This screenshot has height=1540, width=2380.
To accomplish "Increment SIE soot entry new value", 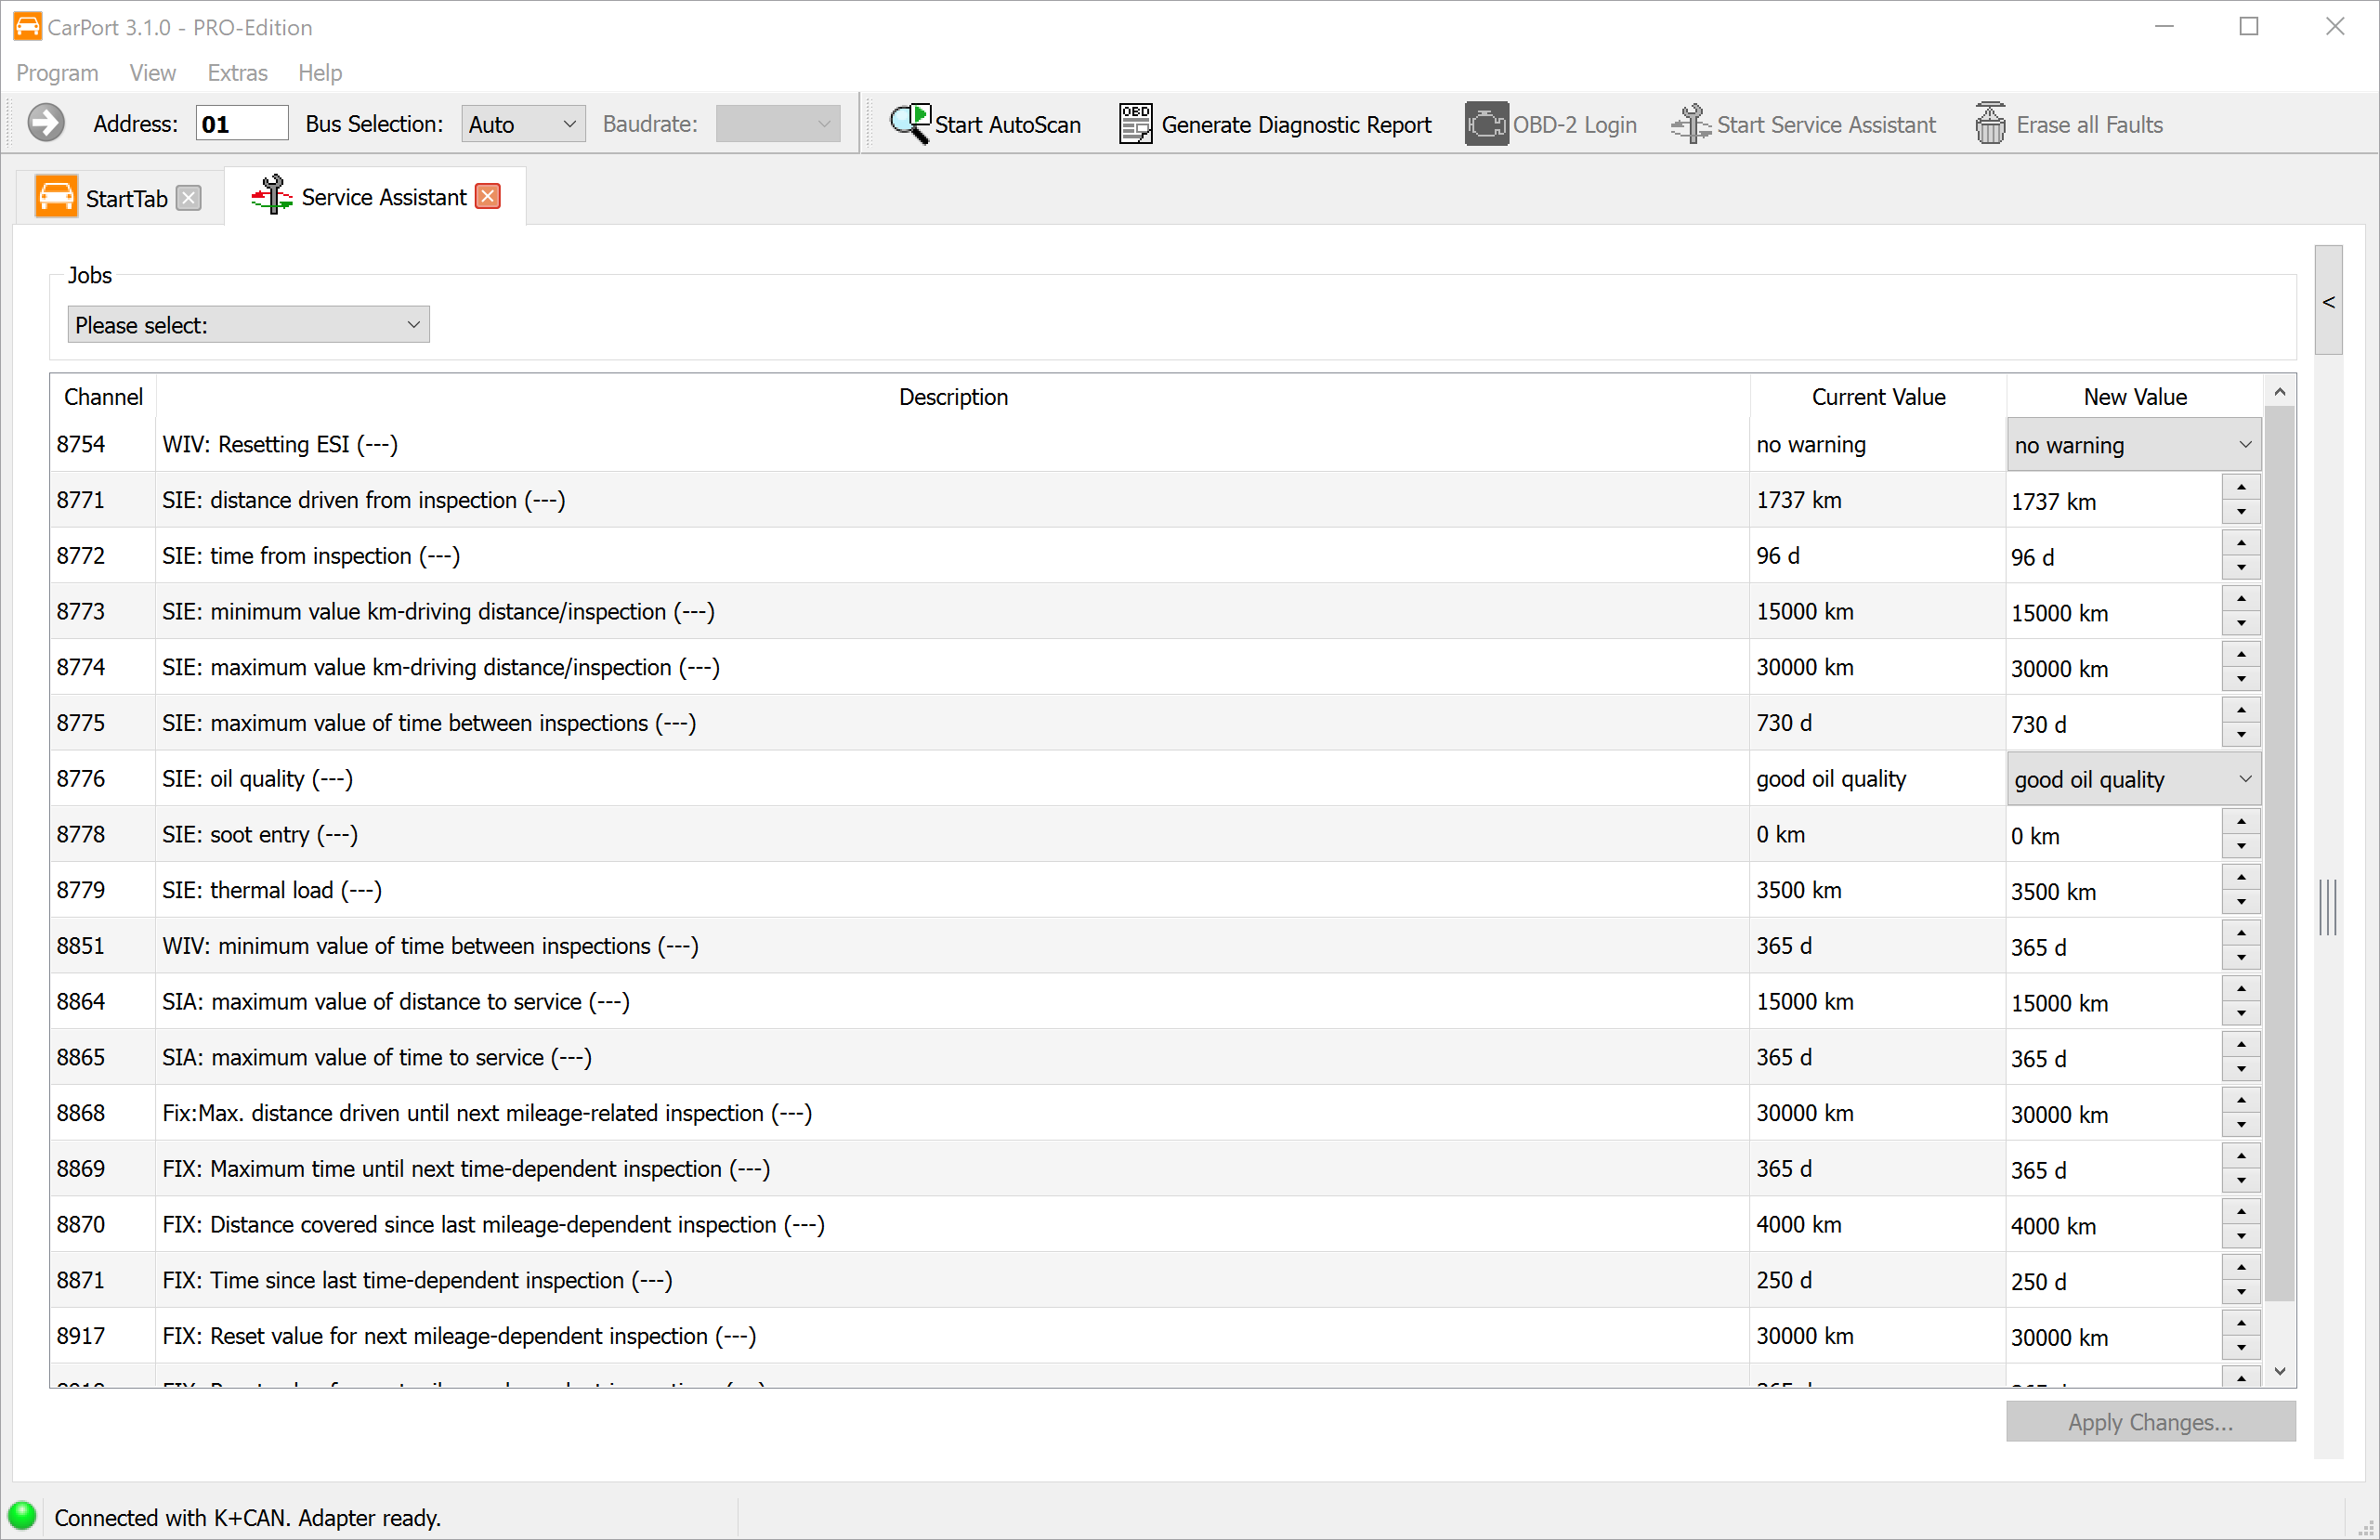I will click(x=2241, y=822).
